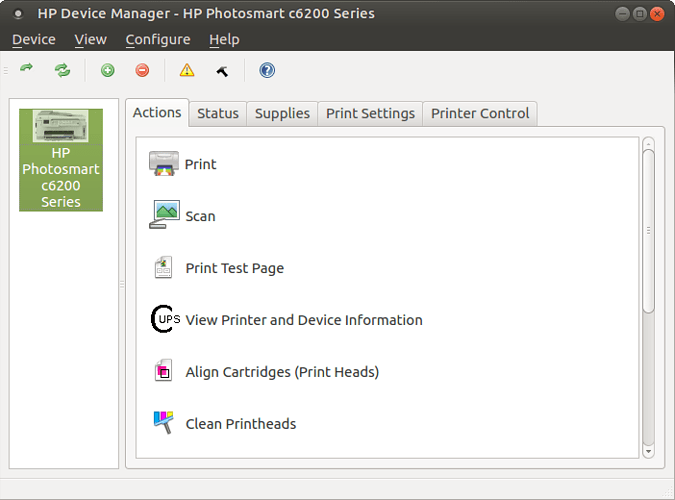The width and height of the screenshot is (675, 500).
Task: Choose the Print action label
Action: point(201,164)
